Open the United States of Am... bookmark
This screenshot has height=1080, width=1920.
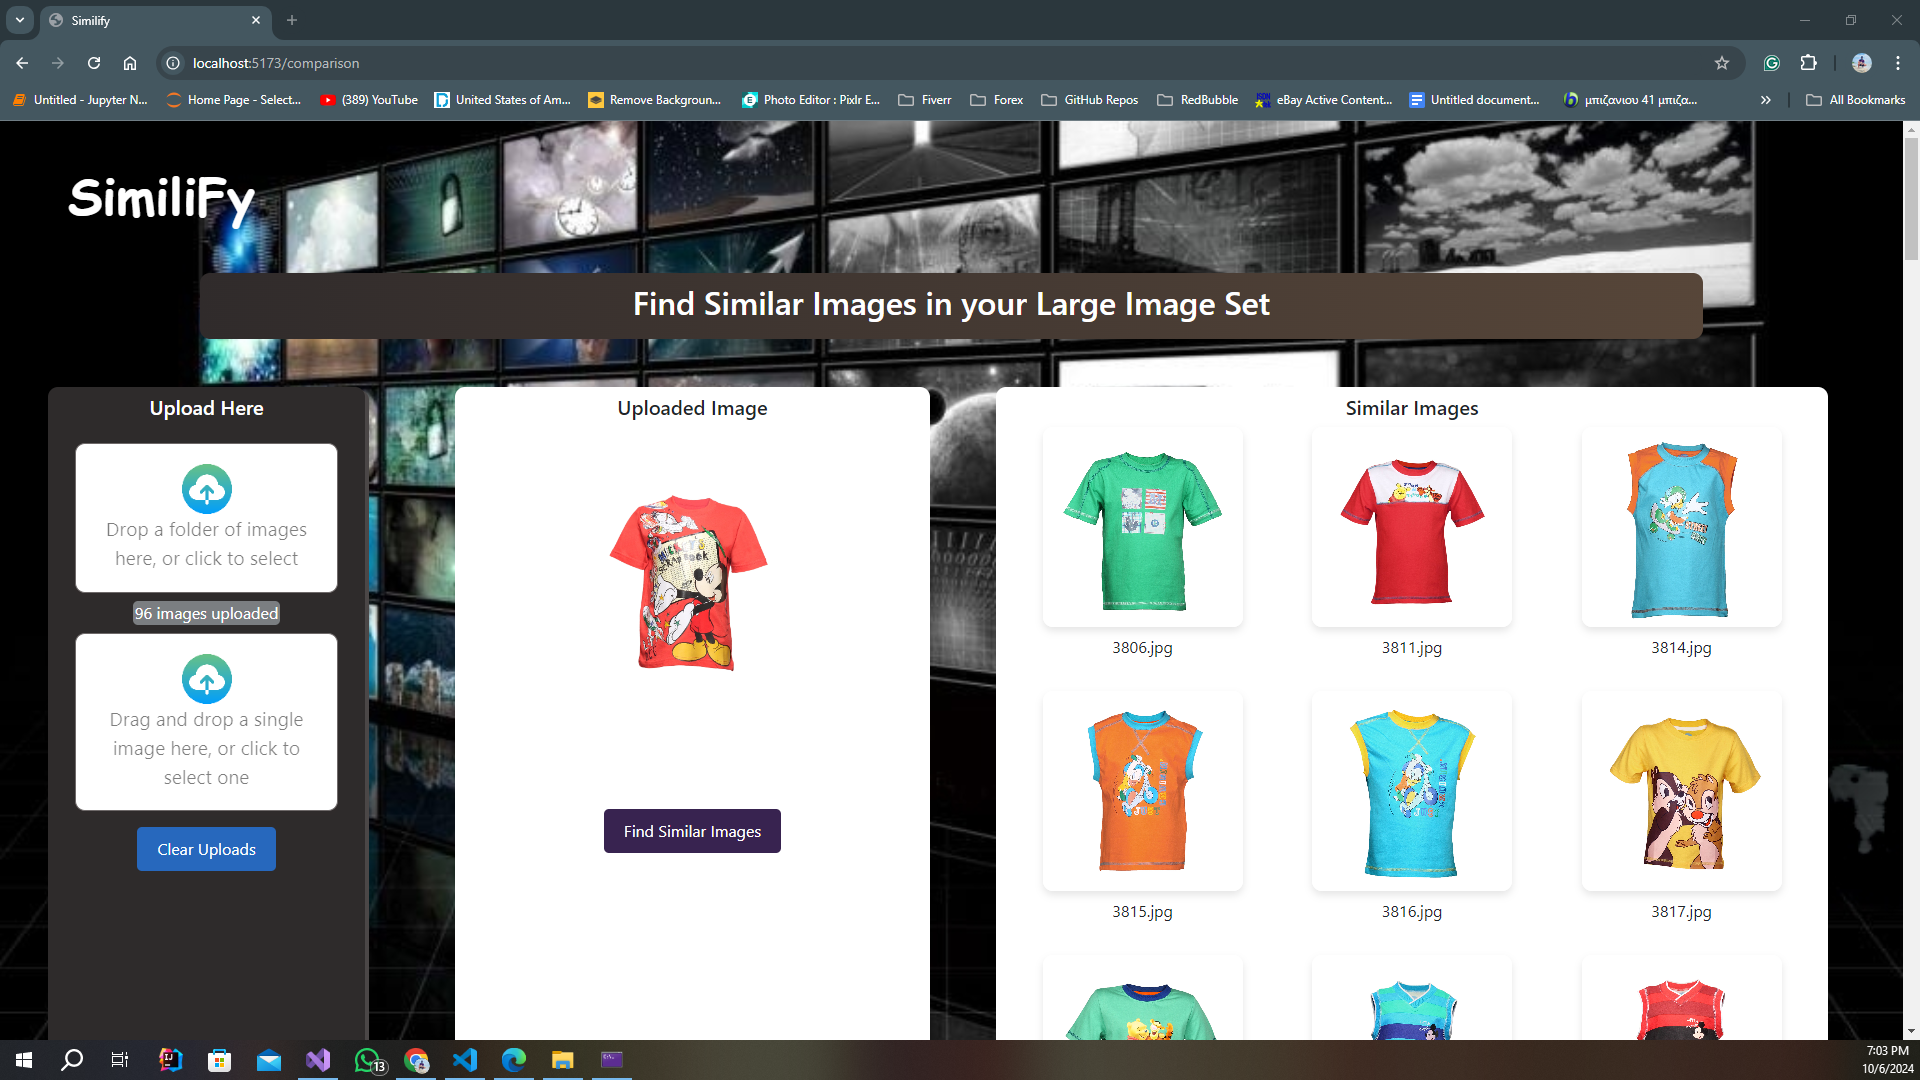point(503,100)
